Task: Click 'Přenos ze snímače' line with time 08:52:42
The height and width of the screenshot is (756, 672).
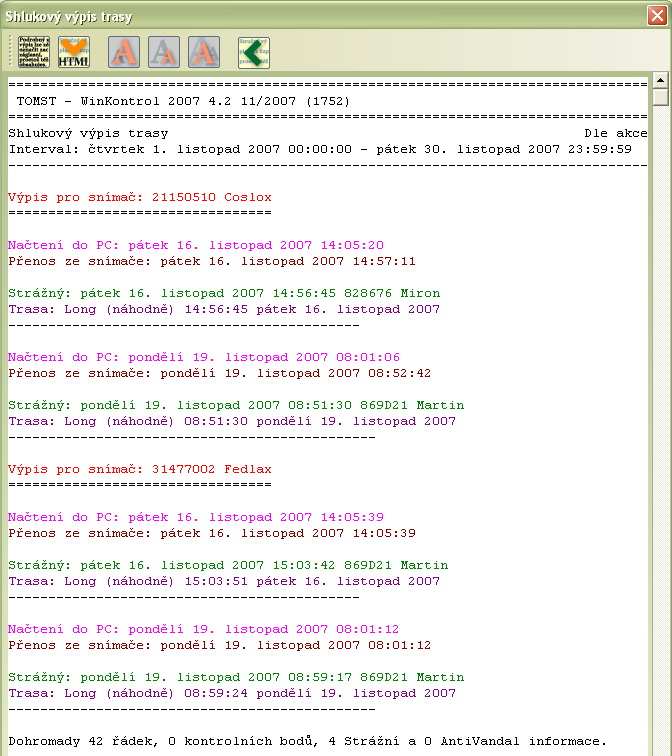Action: [220, 373]
